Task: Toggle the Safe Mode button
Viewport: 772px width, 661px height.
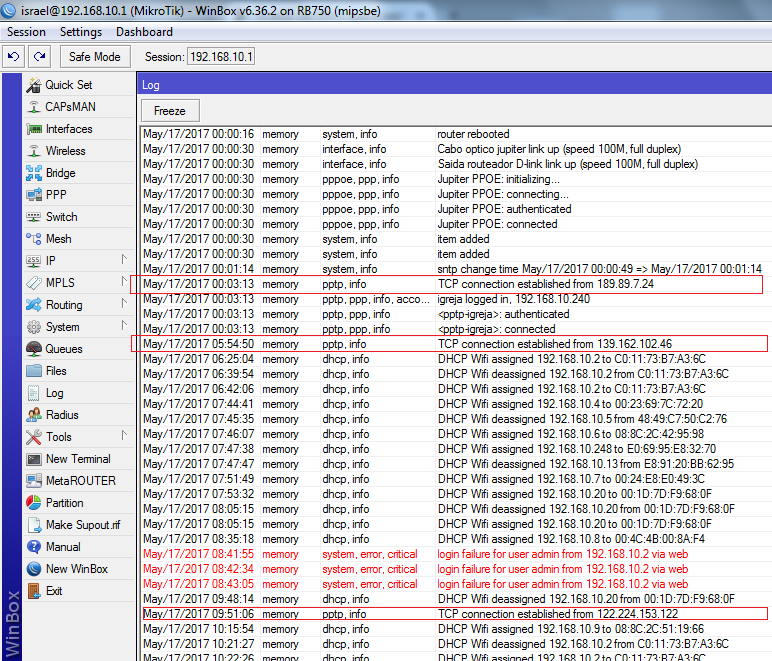Action: pos(95,57)
